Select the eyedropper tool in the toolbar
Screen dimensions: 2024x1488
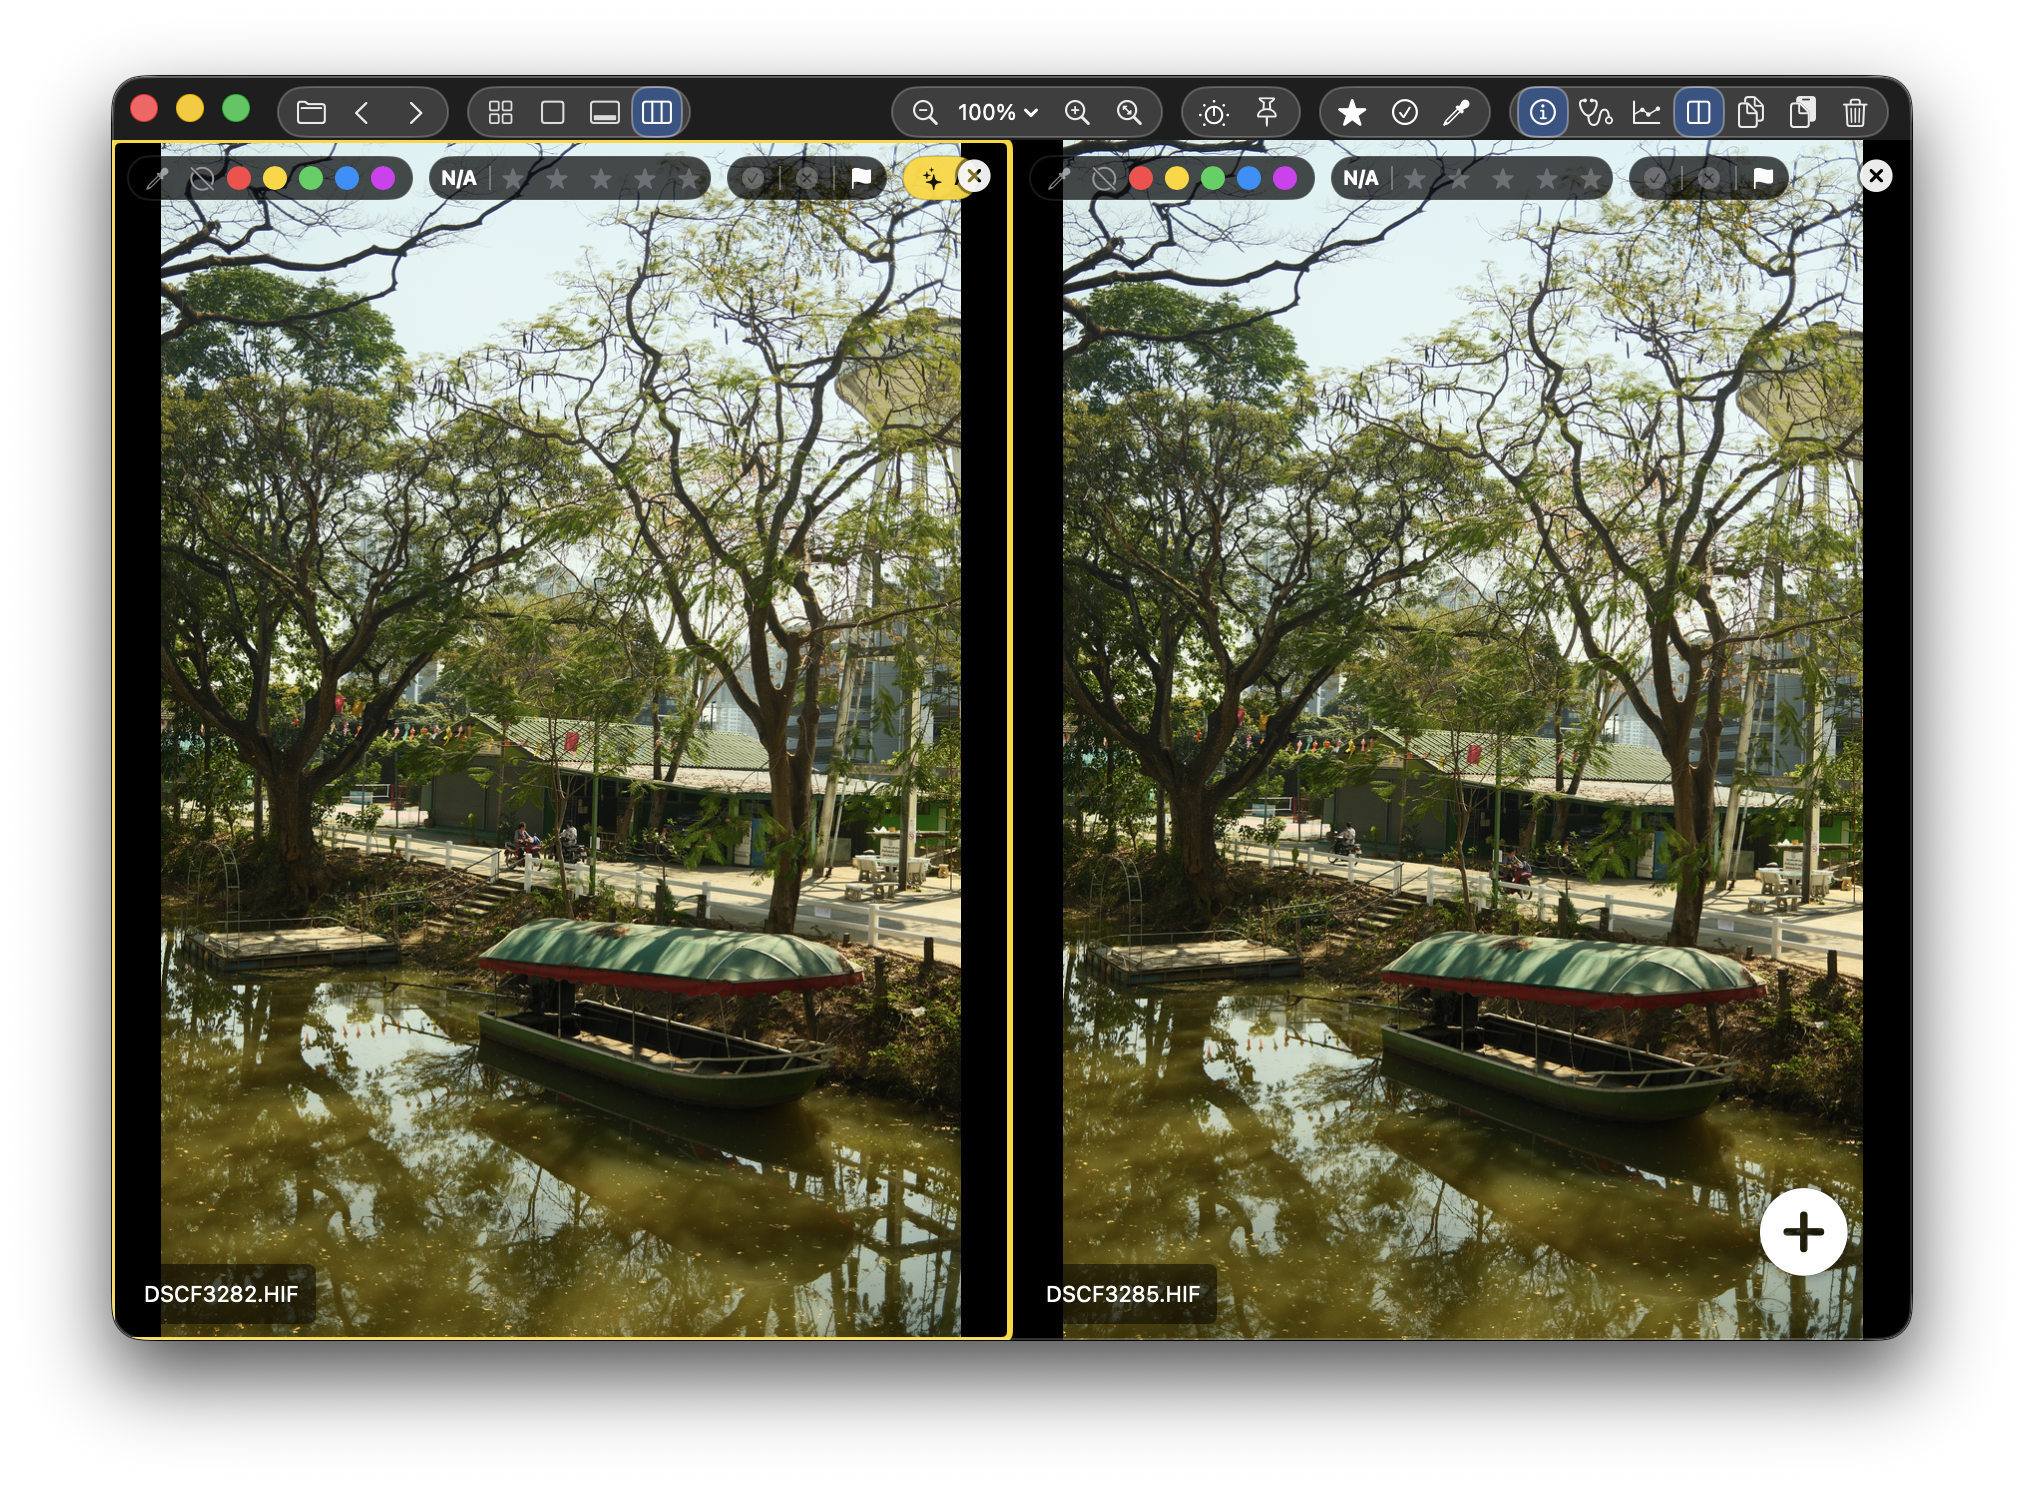[x=1457, y=112]
